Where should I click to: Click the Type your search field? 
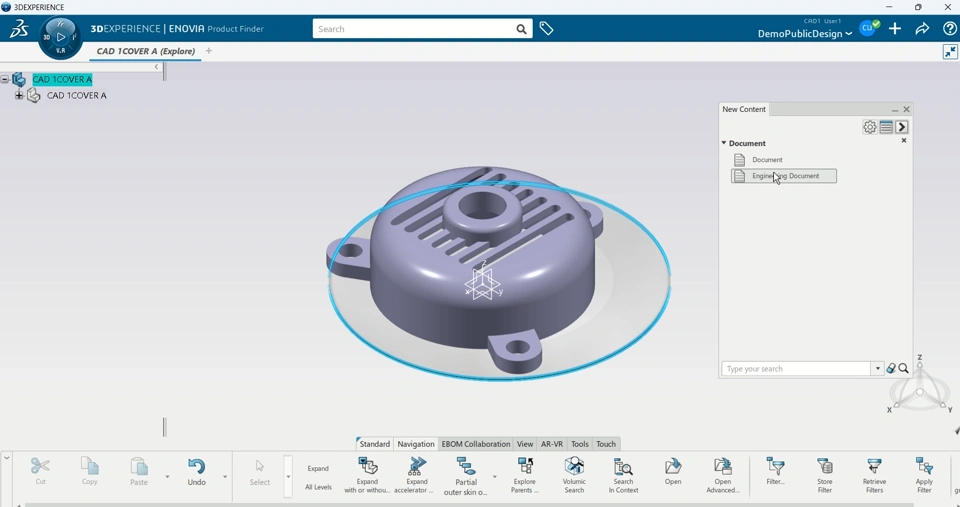click(x=796, y=369)
